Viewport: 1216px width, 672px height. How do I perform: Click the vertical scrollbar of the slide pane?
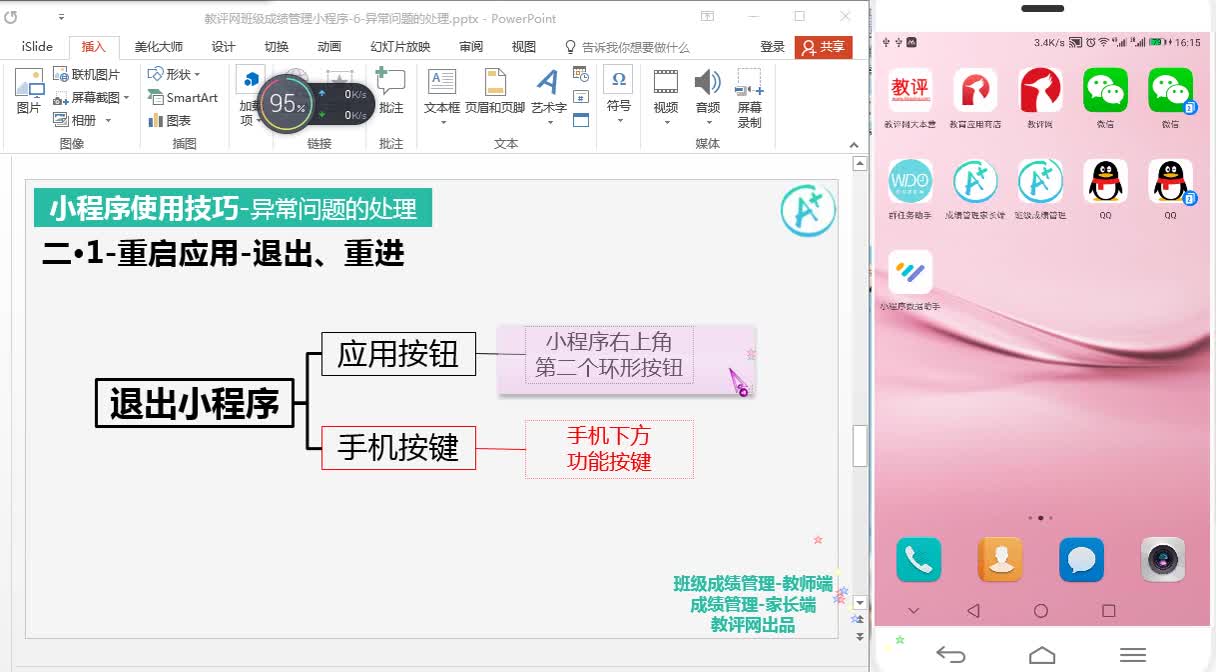coord(858,447)
